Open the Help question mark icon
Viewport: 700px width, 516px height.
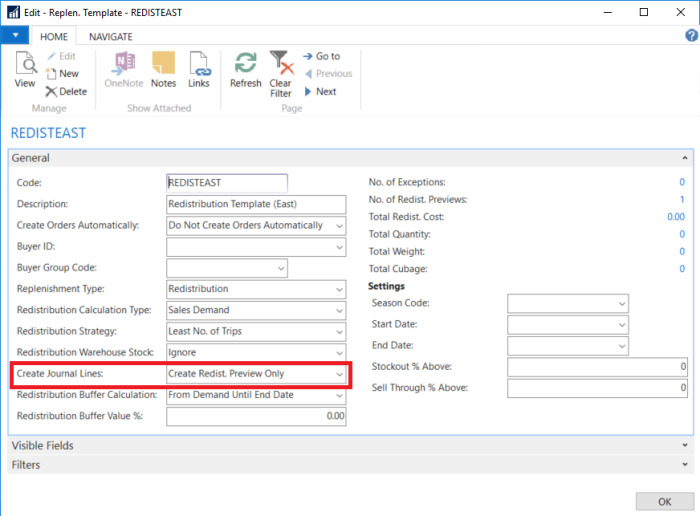tap(690, 36)
